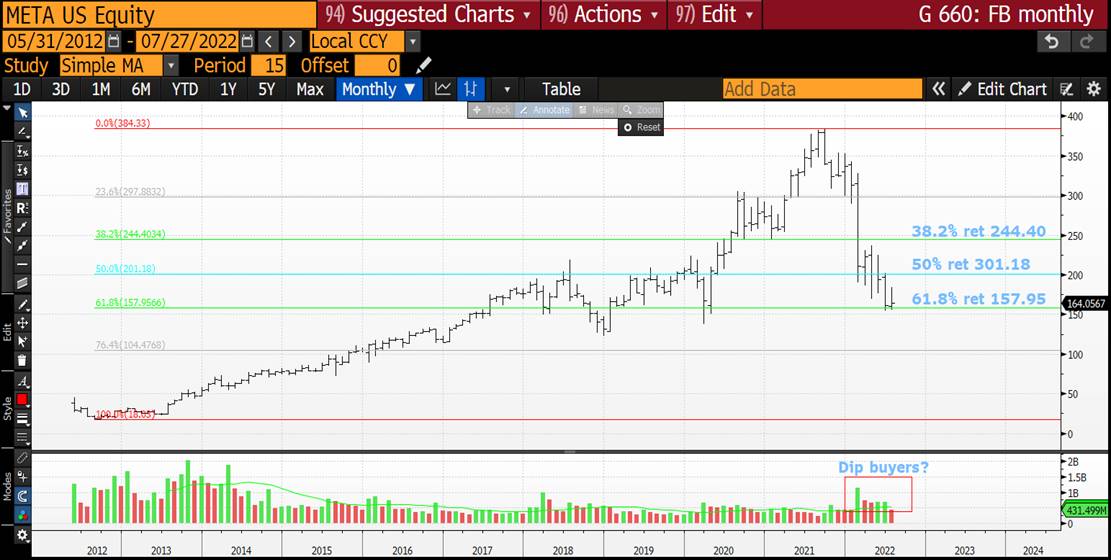Image resolution: width=1111 pixels, height=560 pixels.
Task: Open chart notes edit icon
Action: 1066,89
